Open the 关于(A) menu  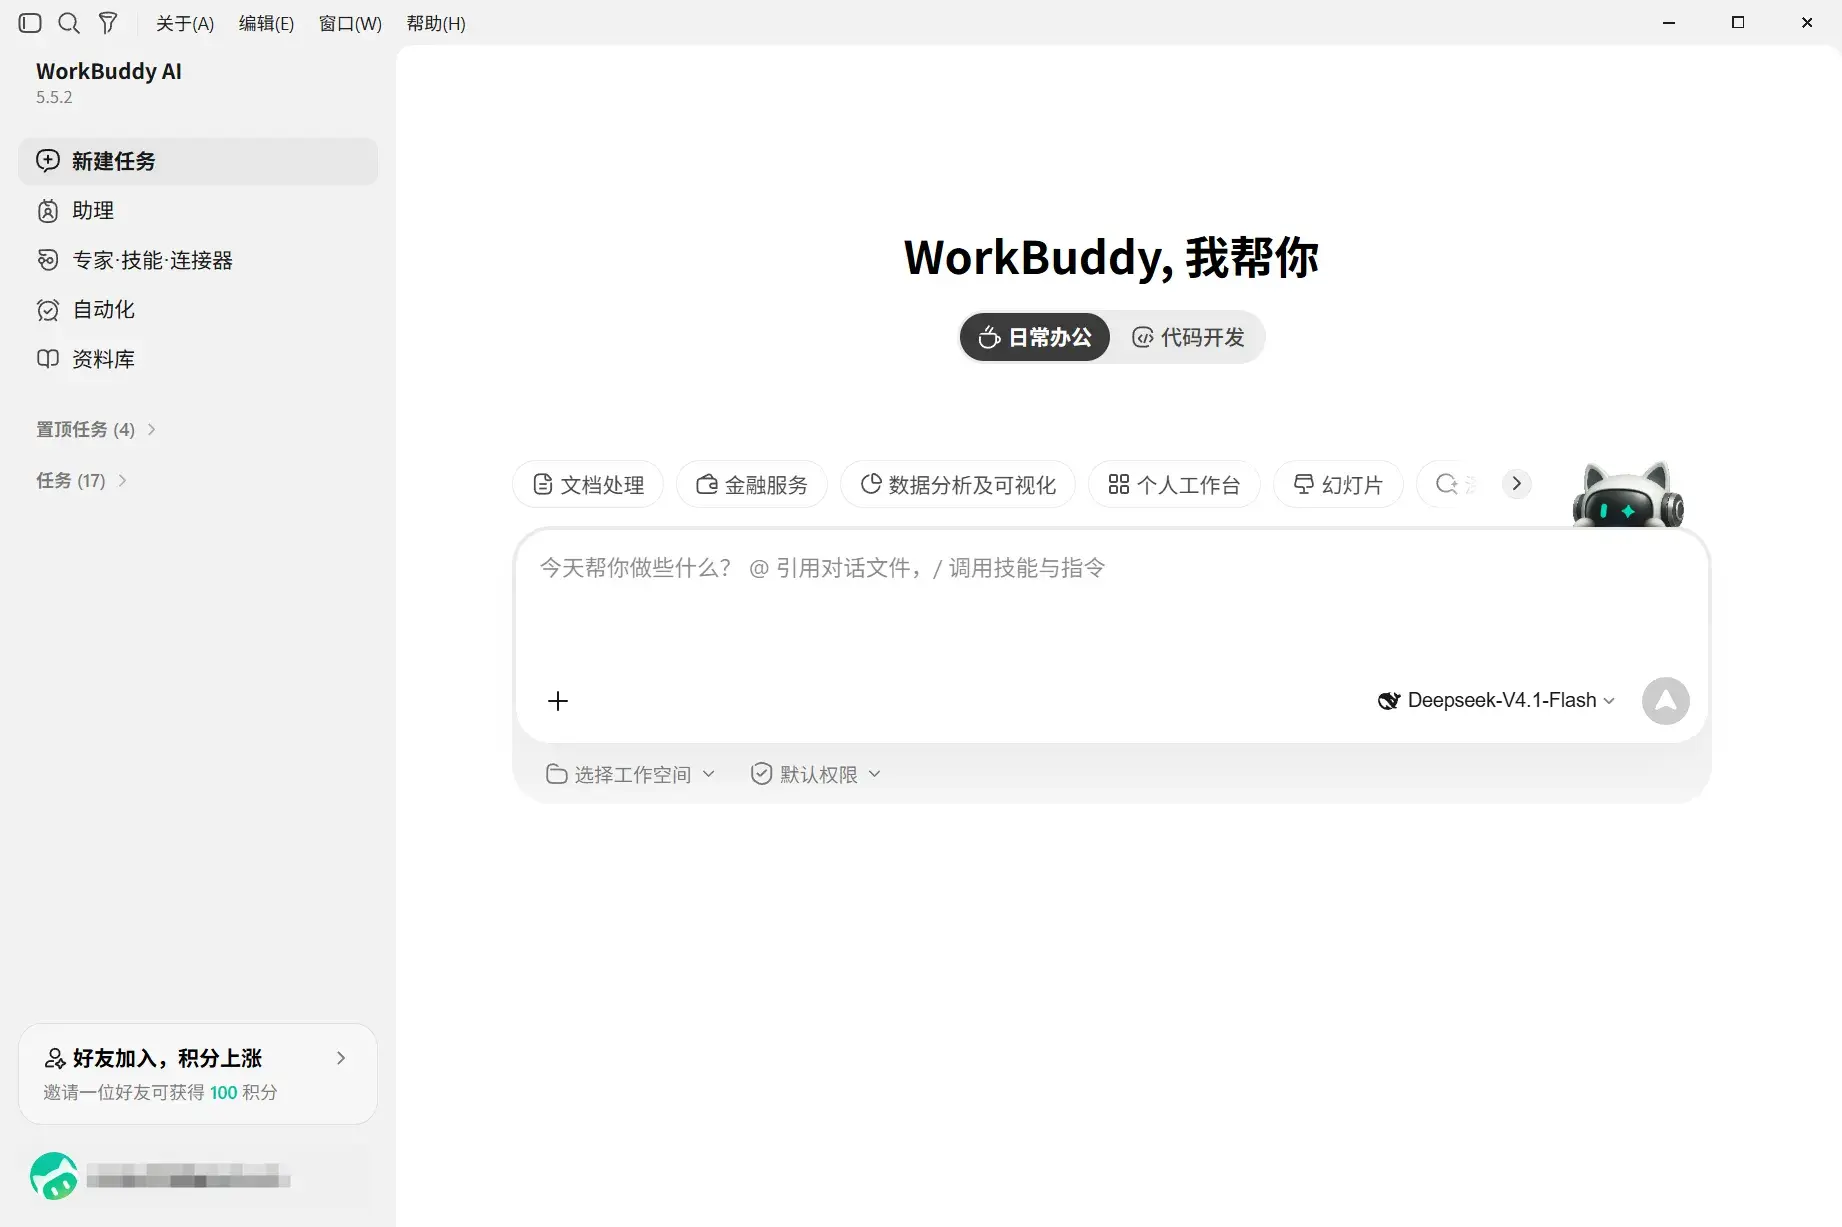[185, 23]
